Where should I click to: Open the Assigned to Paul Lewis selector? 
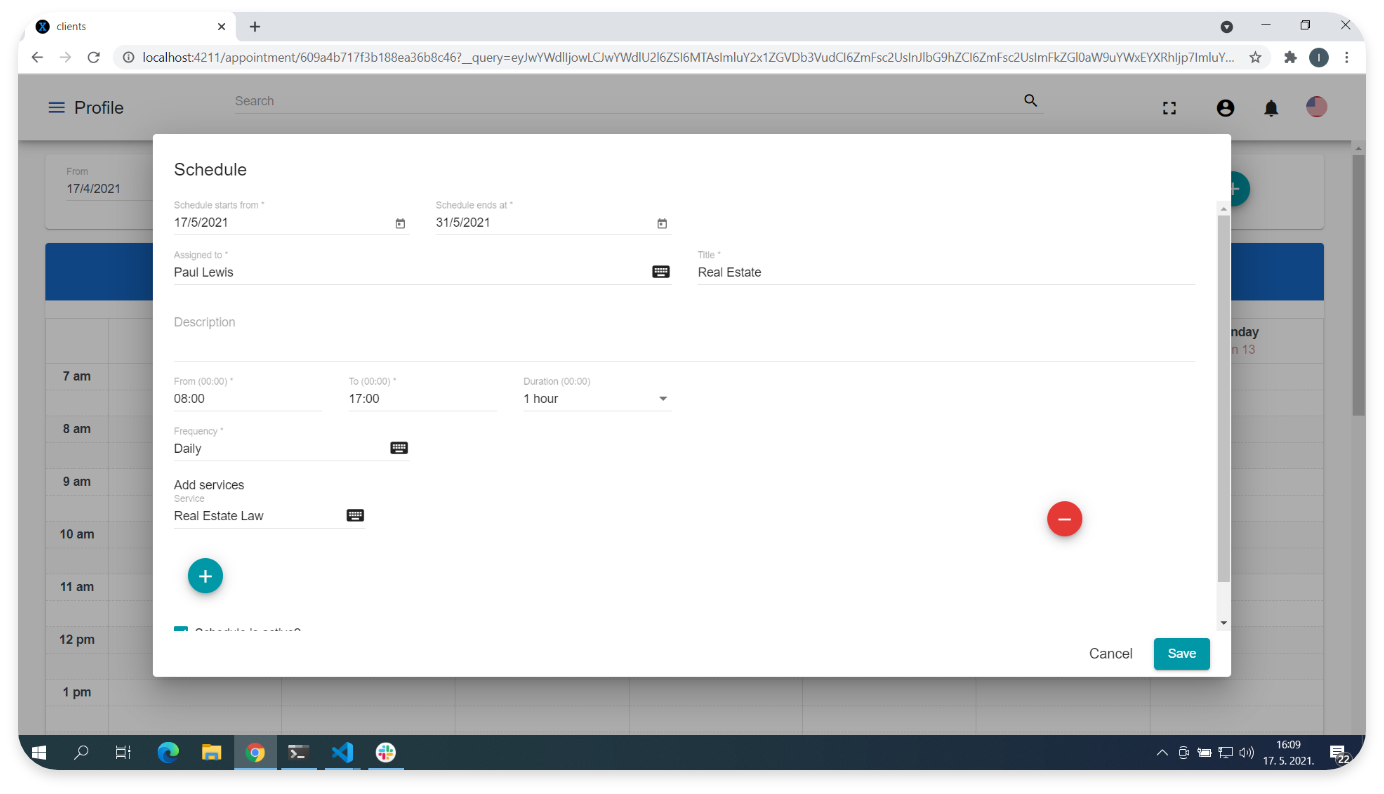coord(422,271)
